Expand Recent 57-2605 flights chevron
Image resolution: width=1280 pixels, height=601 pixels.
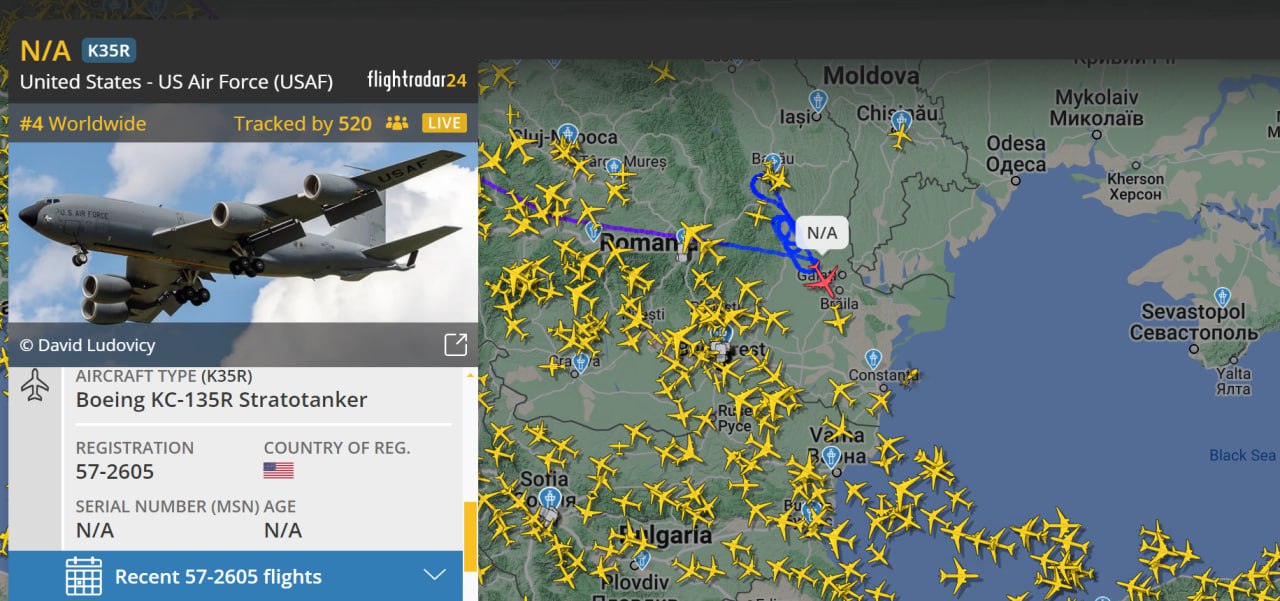pos(434,575)
